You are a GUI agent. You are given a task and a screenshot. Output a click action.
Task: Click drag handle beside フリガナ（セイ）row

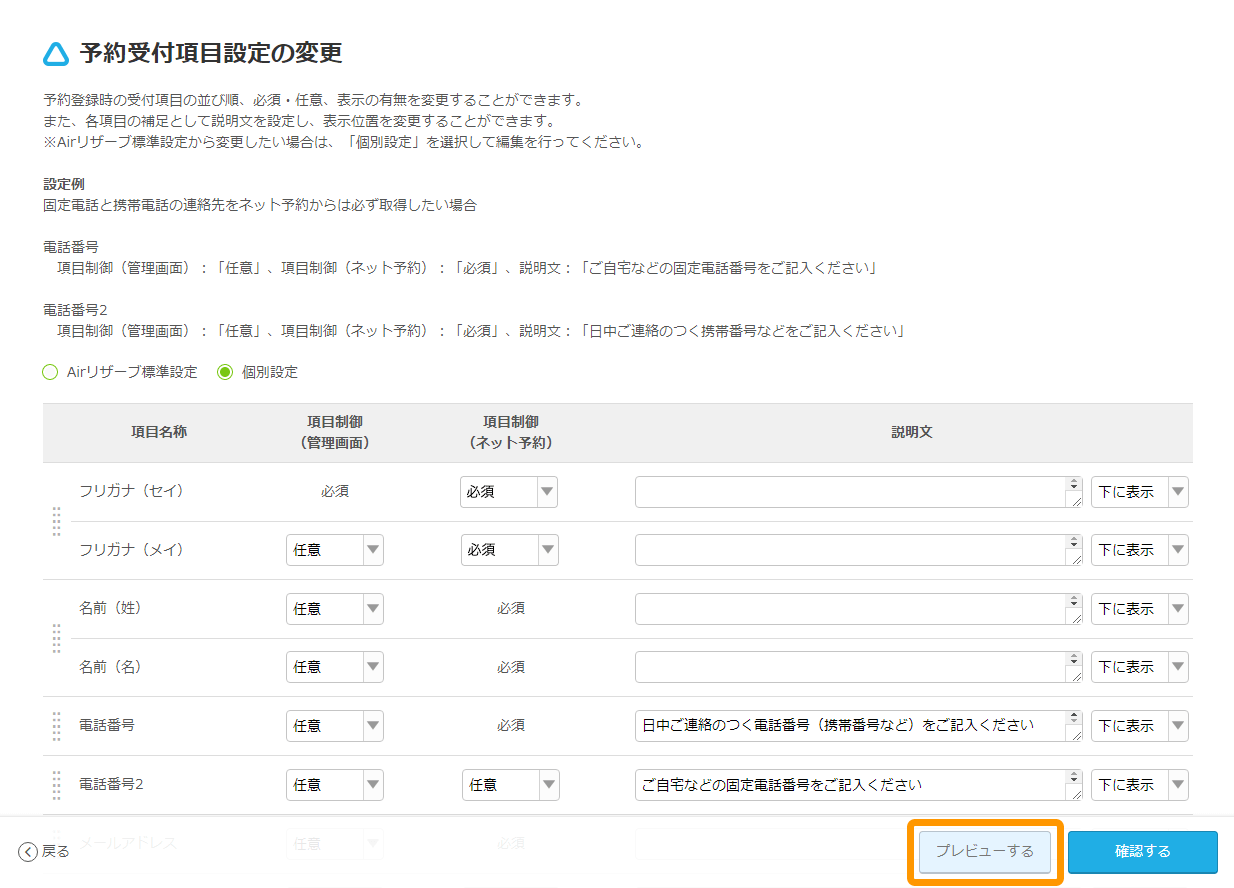pyautogui.click(x=56, y=521)
